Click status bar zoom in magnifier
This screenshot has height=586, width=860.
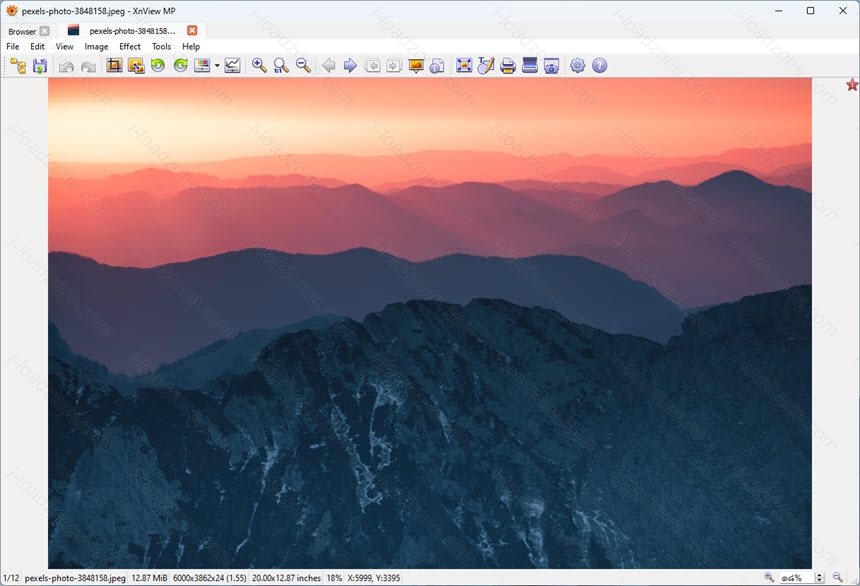(x=770, y=577)
